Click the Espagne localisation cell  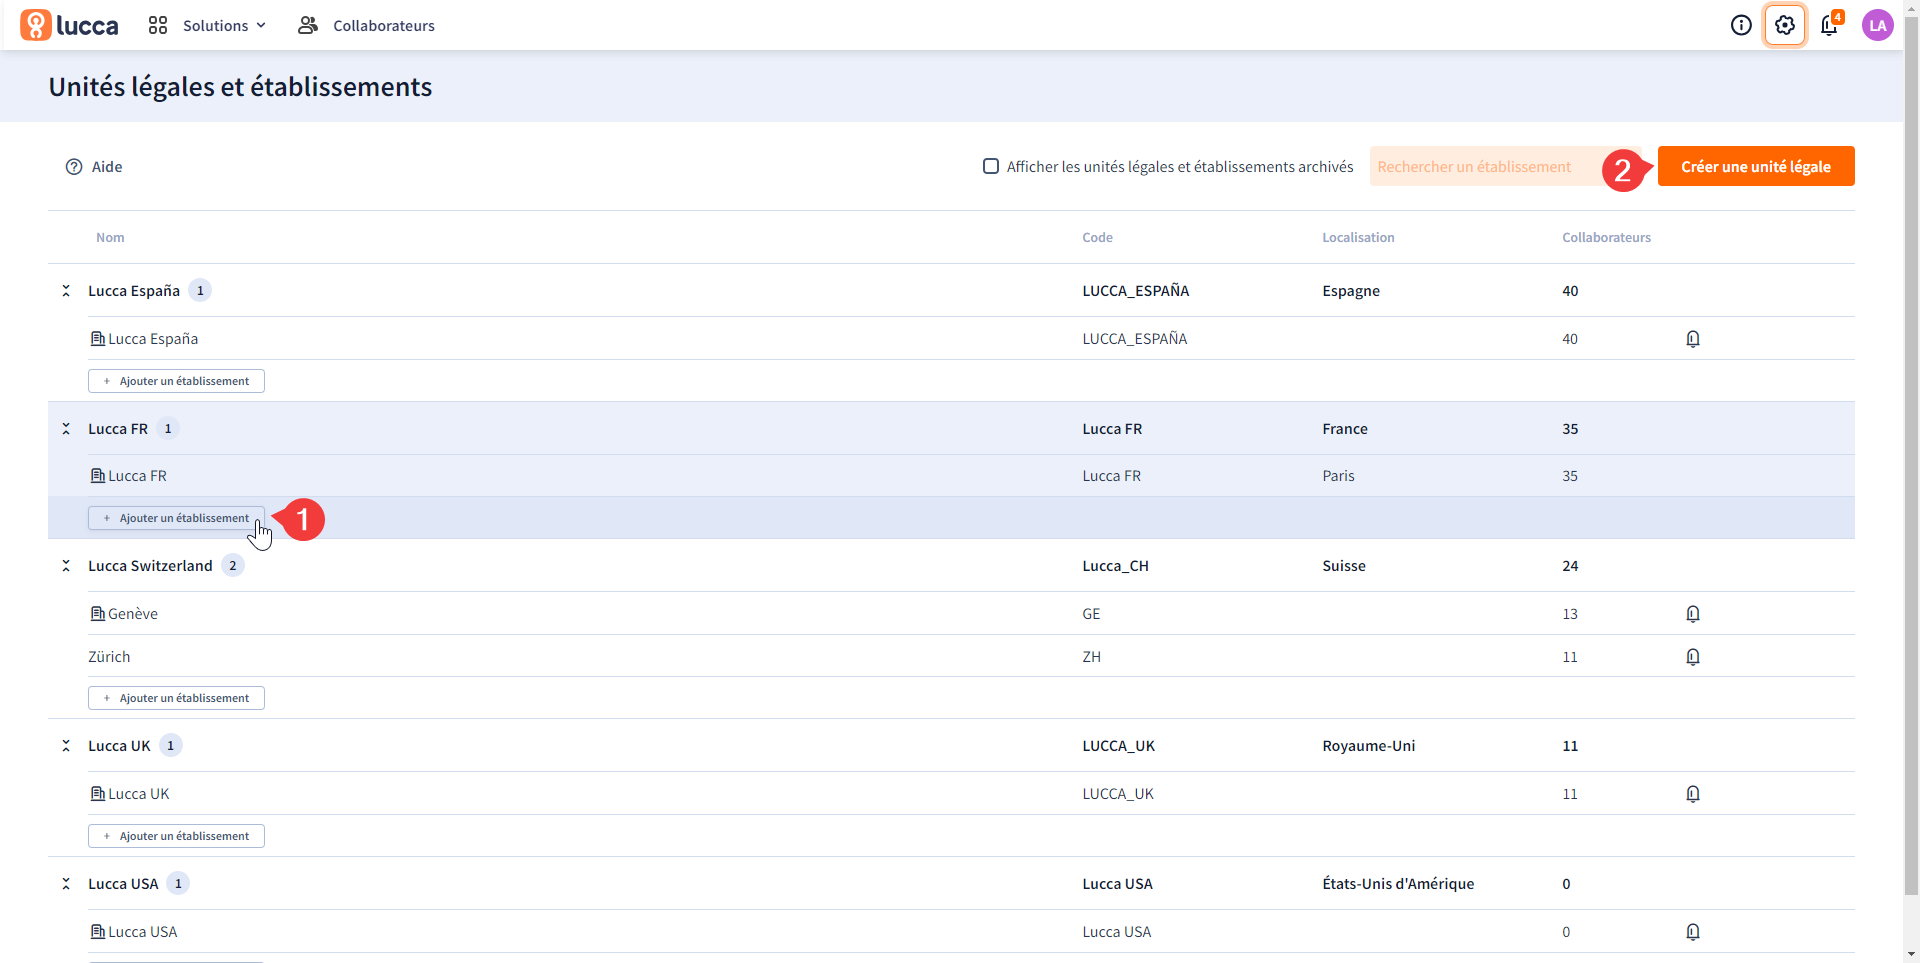coord(1350,291)
